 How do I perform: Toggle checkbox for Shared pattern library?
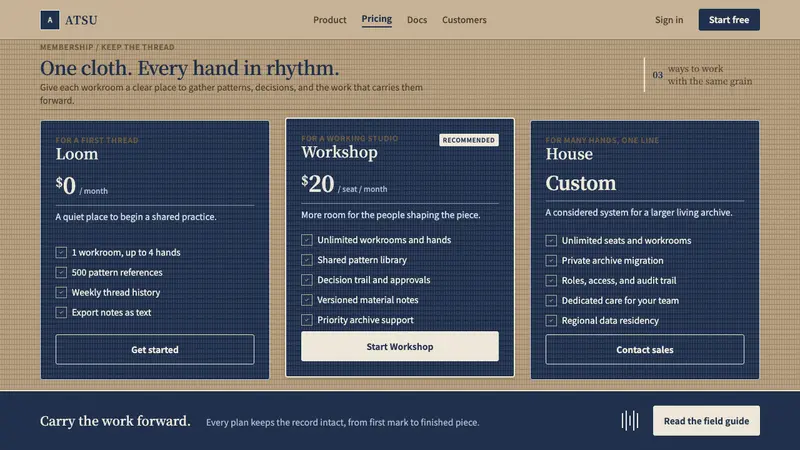(307, 260)
